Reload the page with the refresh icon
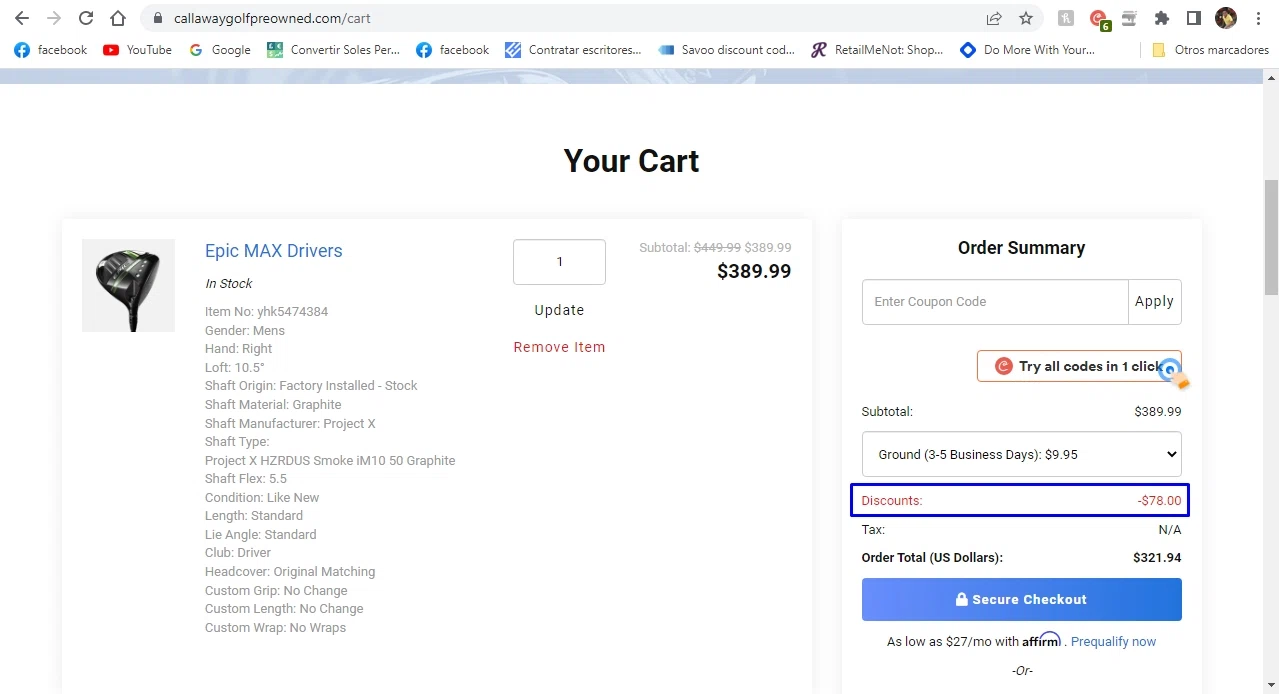 pyautogui.click(x=86, y=18)
